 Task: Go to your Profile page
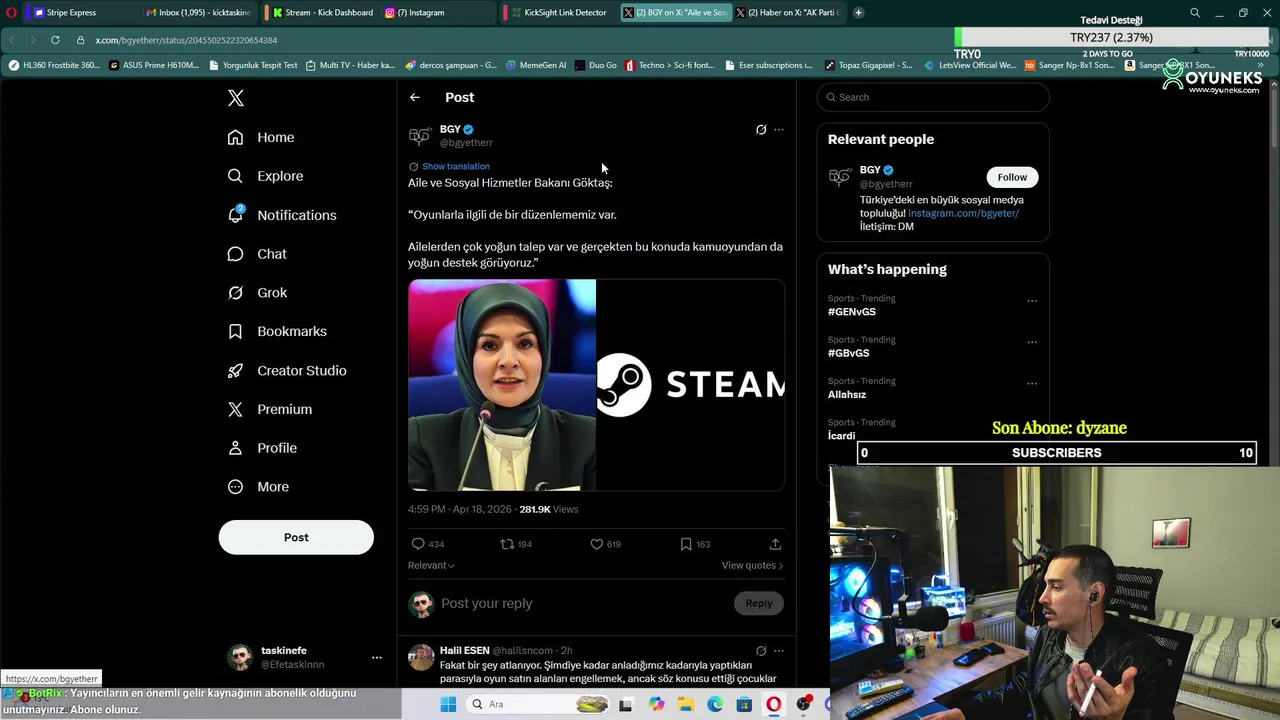(x=261, y=448)
